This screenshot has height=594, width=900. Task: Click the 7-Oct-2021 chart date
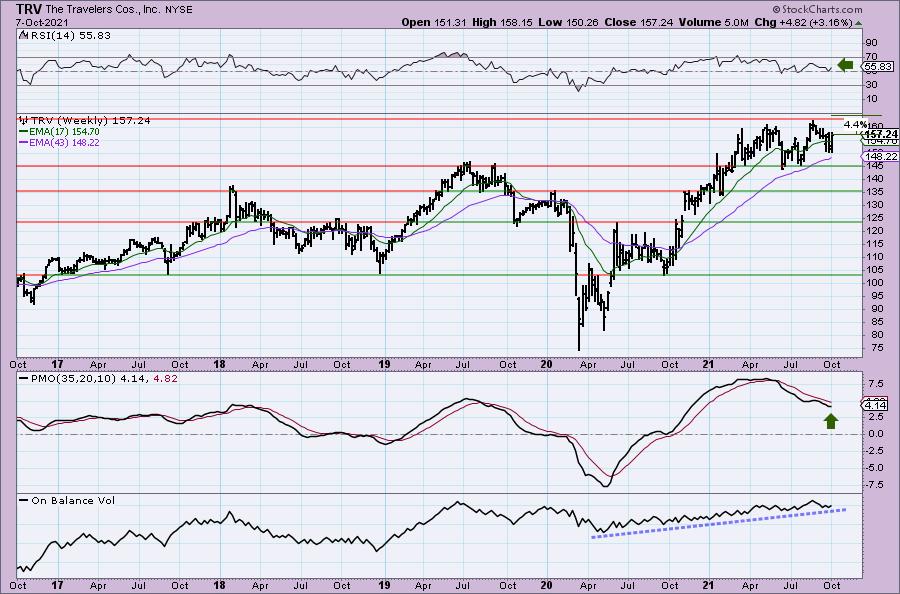tap(42, 22)
